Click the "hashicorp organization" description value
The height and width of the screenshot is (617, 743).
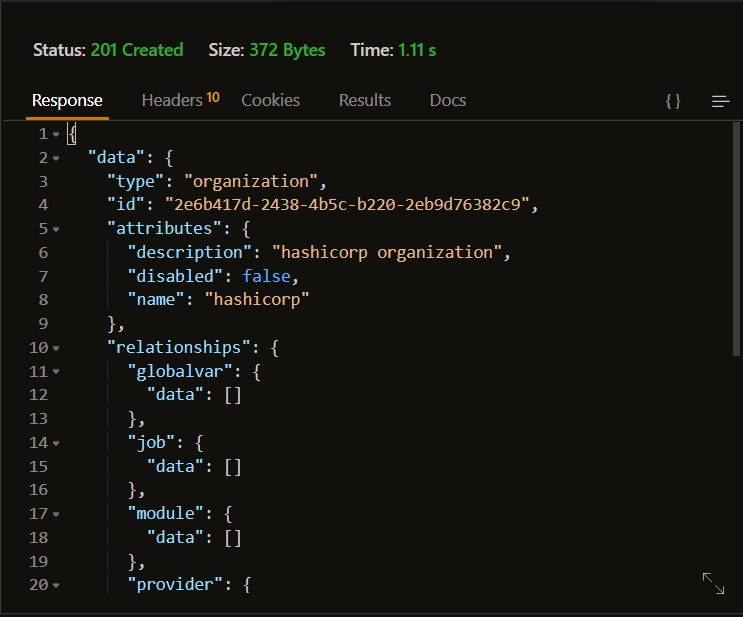tap(386, 252)
